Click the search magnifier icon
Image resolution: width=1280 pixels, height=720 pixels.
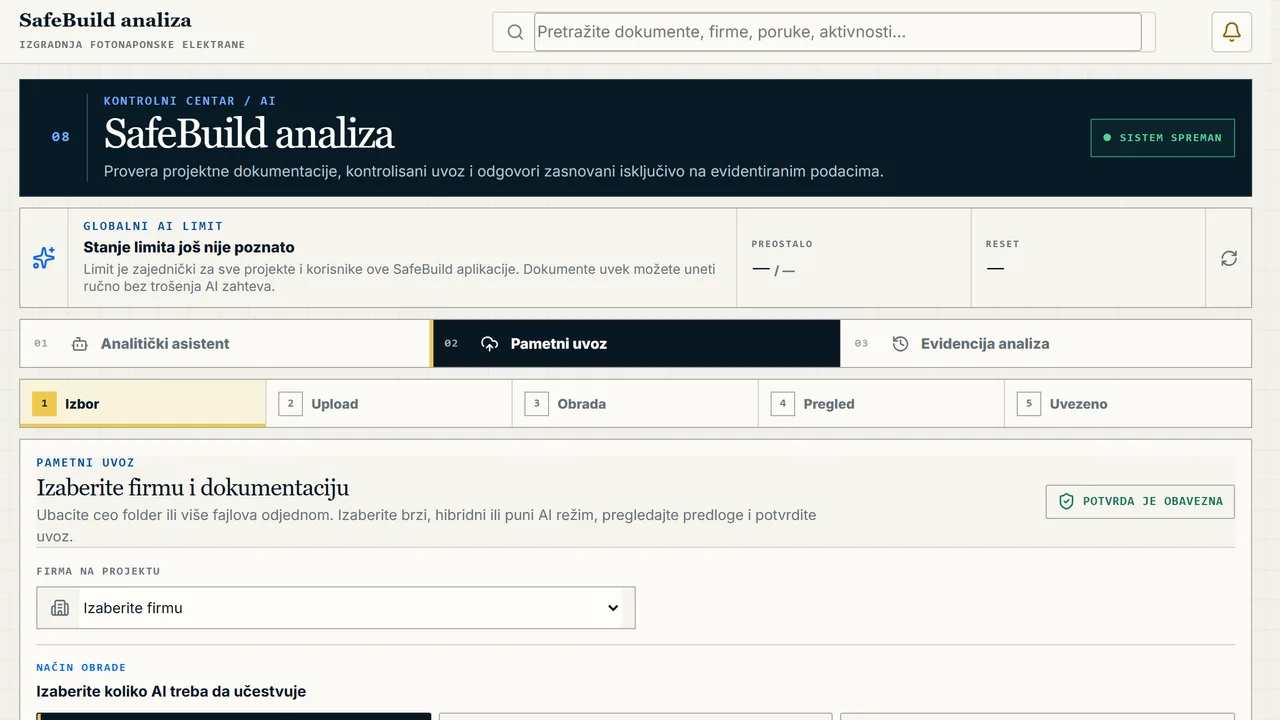pos(515,32)
